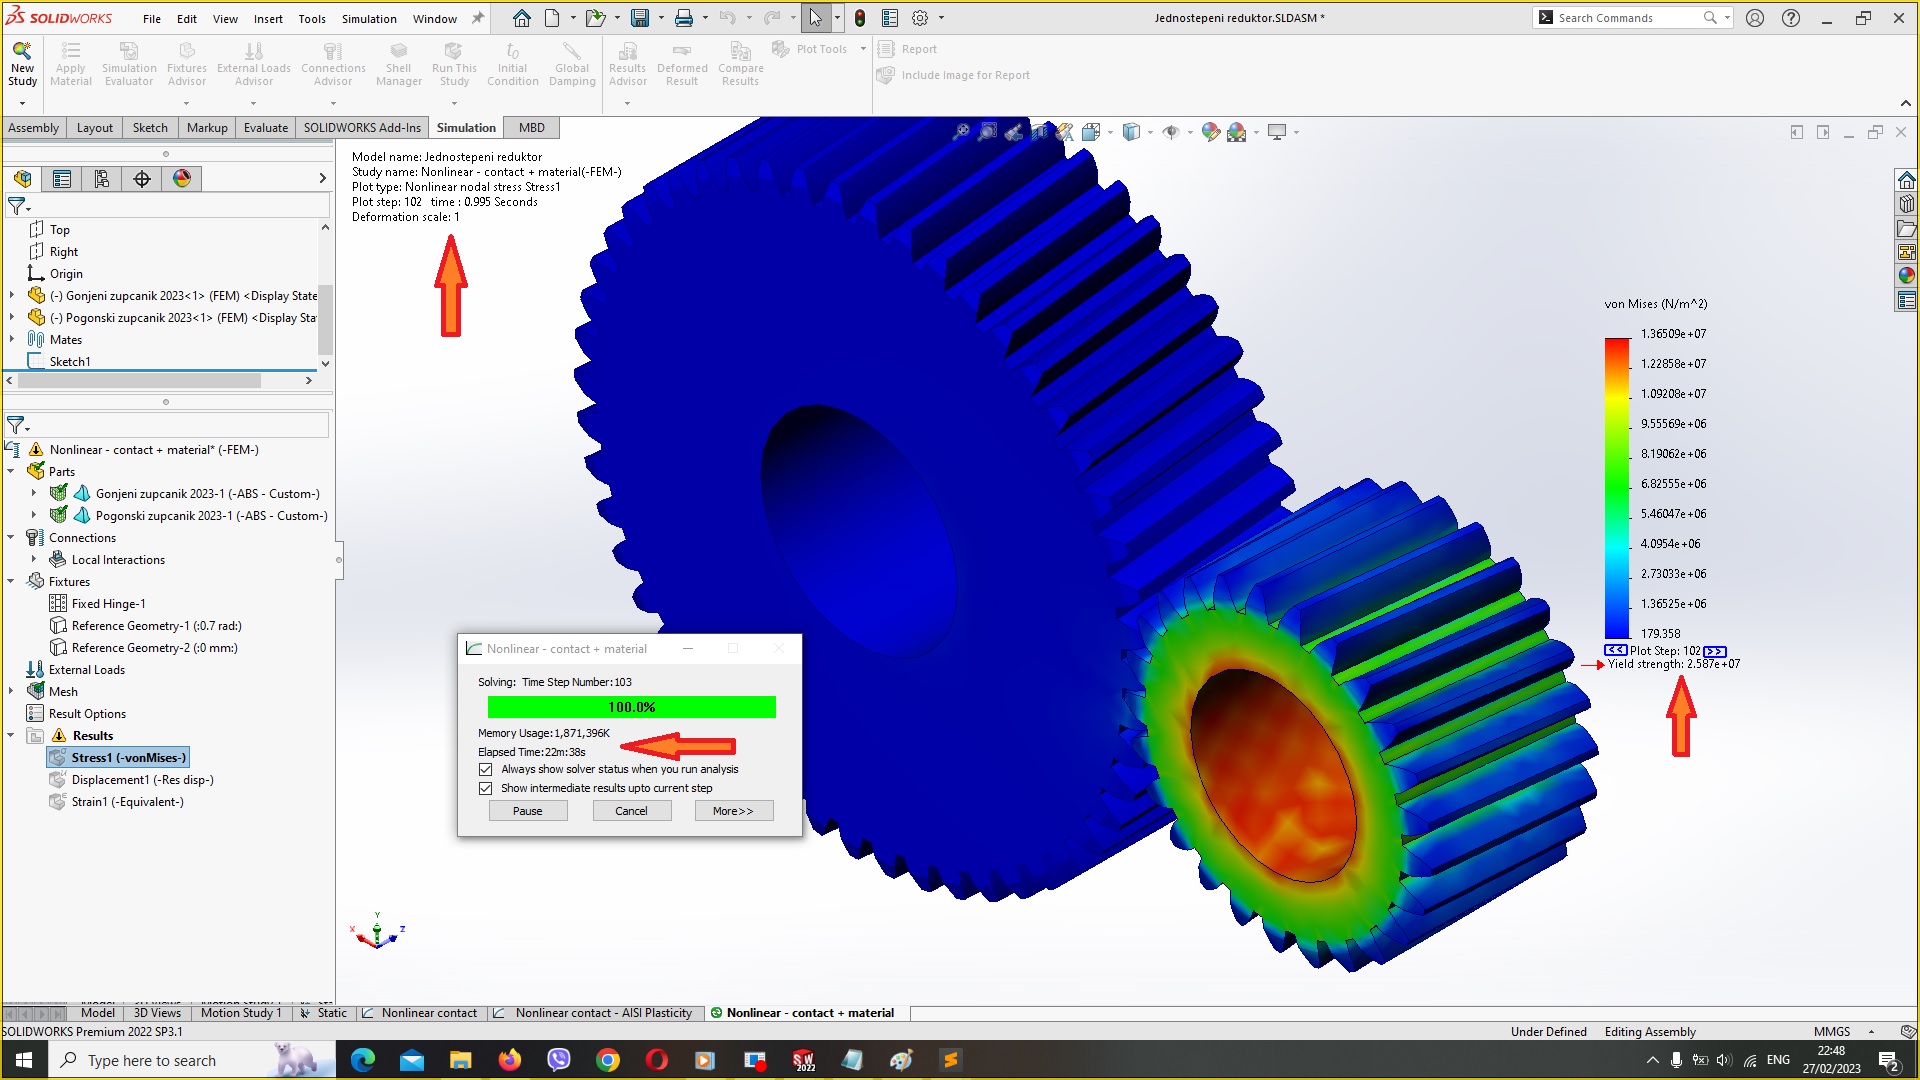Viewport: 1920px width, 1080px height.
Task: Click the Open document folder icon
Action: 594,18
